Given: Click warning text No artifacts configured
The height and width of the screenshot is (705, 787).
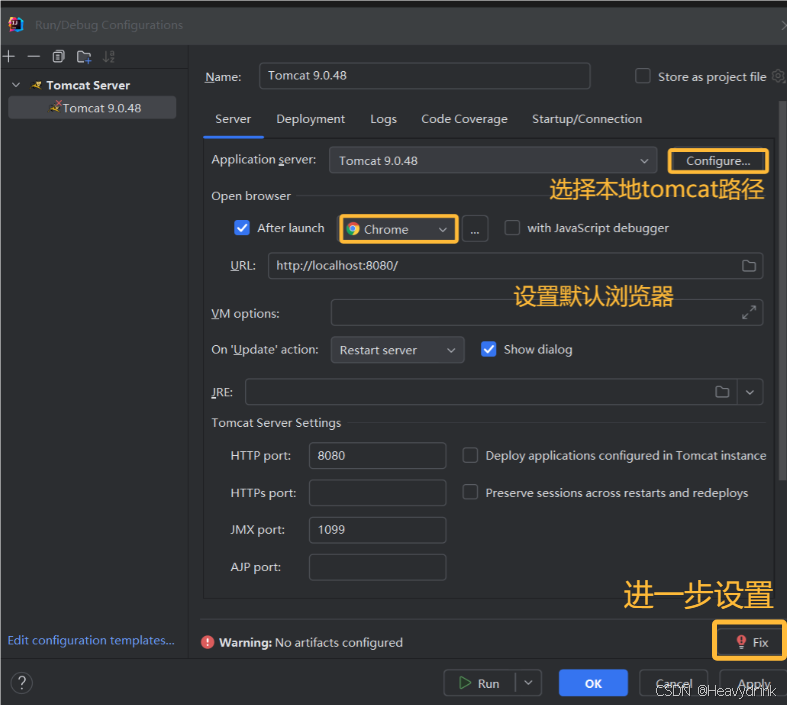Looking at the screenshot, I should 339,643.
